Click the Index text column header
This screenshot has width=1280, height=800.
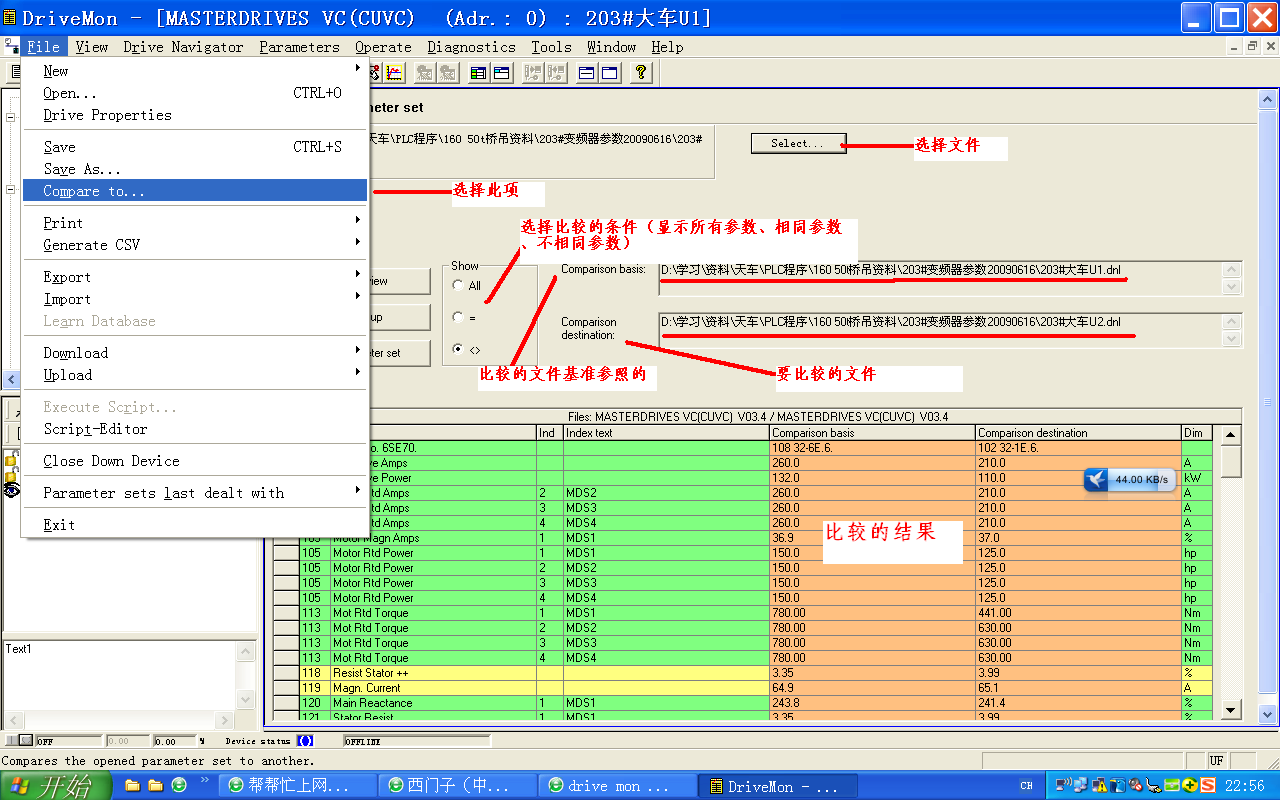[x=666, y=433]
